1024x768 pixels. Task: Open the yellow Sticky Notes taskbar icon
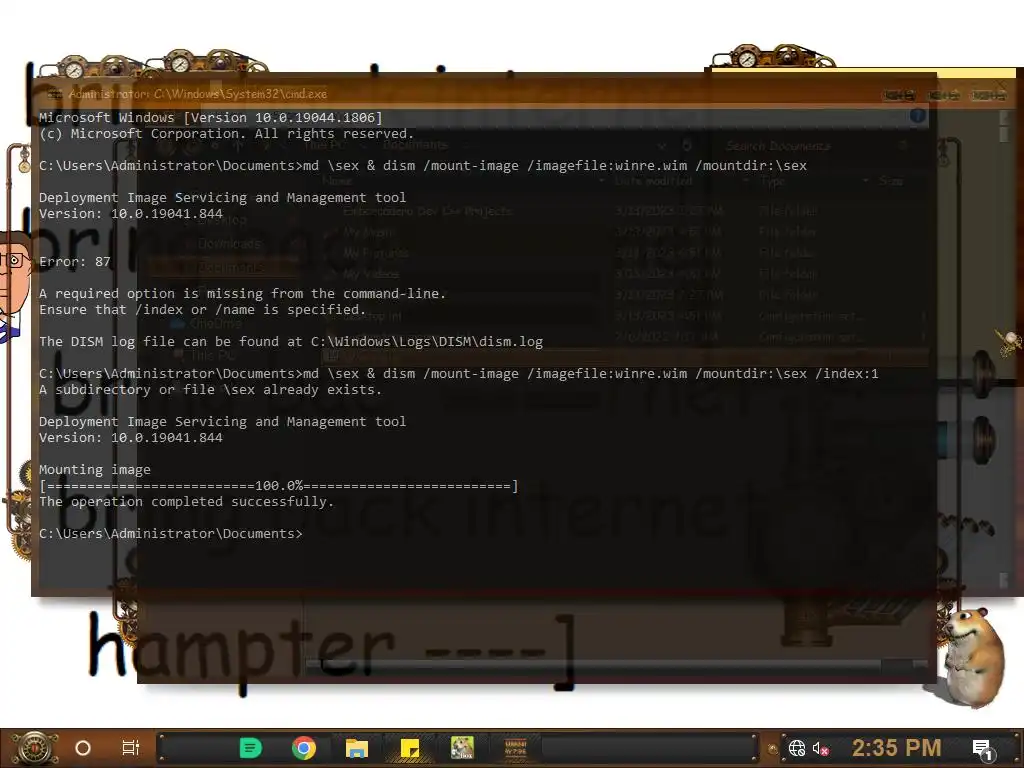[x=409, y=748]
